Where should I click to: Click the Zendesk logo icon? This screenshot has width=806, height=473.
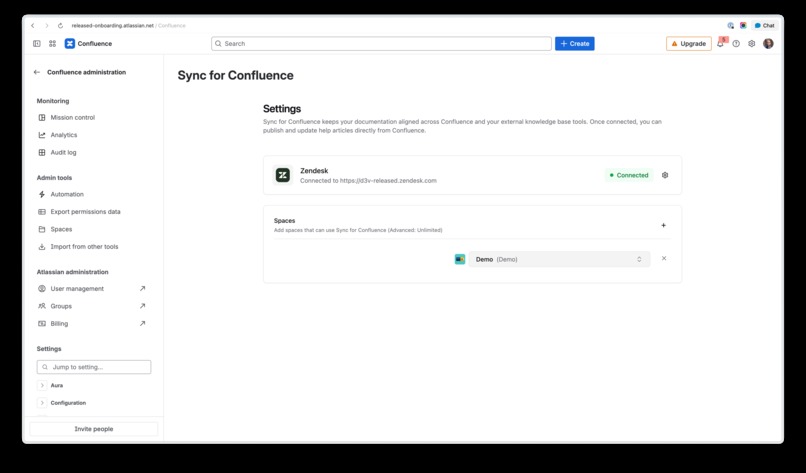click(283, 175)
